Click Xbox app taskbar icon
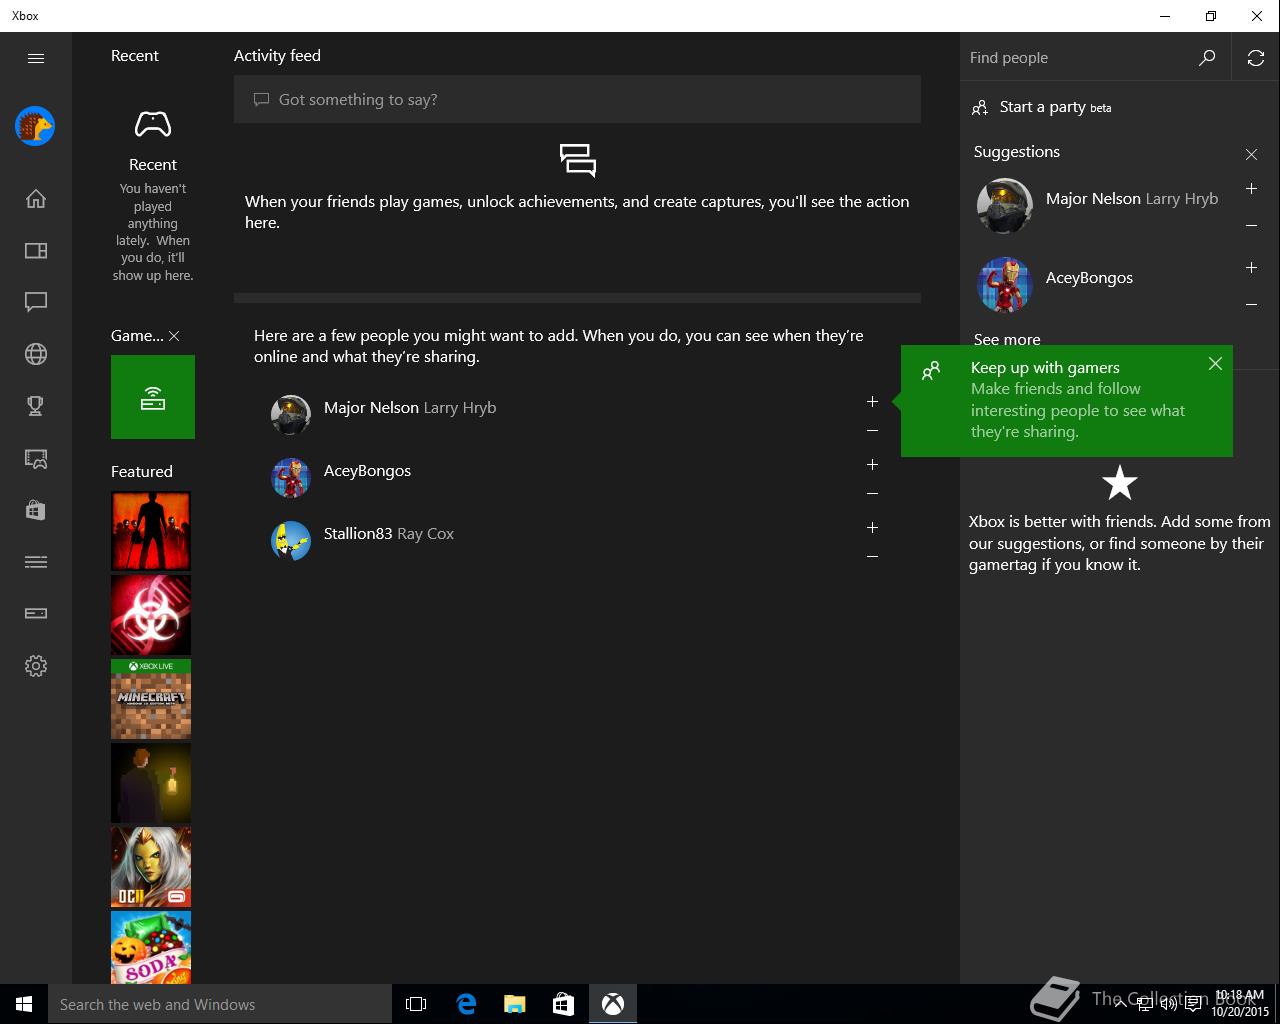 point(613,1004)
